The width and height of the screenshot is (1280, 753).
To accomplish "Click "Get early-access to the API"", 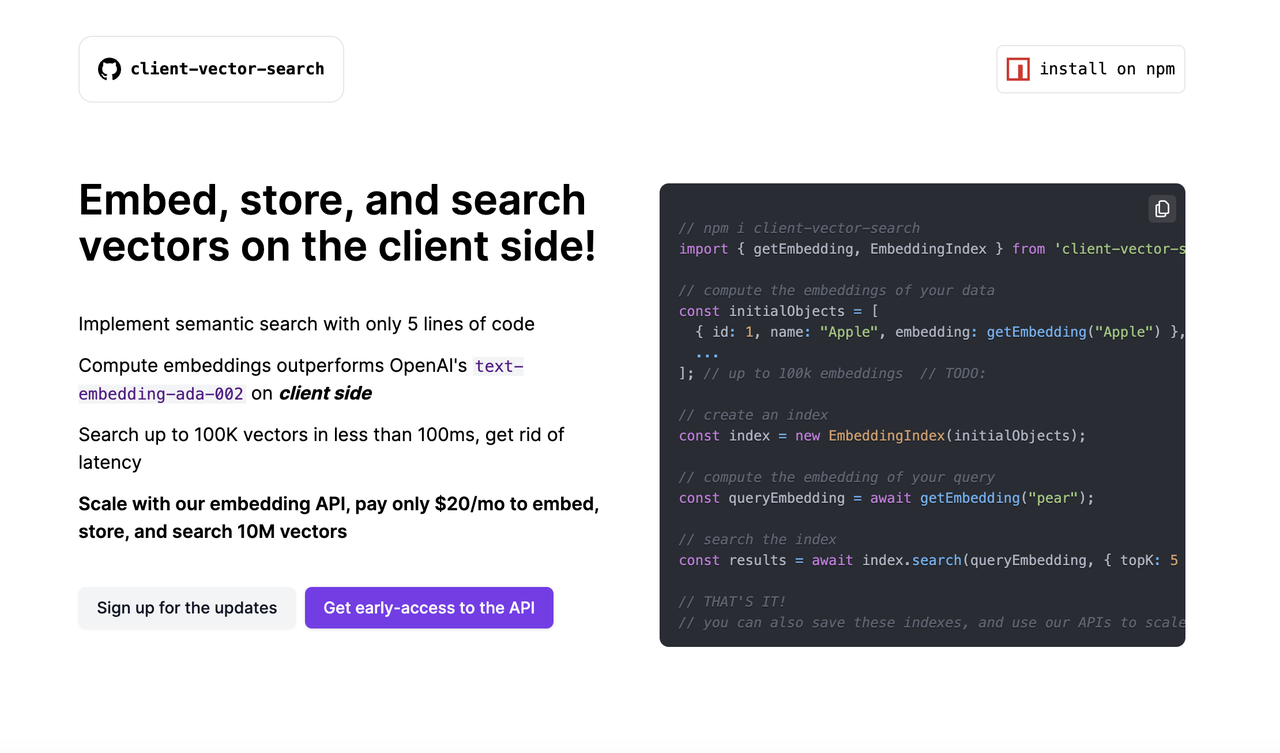I will pos(428,607).
